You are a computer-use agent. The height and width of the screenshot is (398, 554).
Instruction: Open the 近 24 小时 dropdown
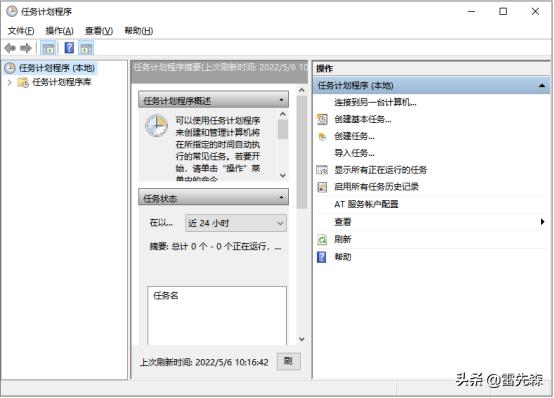[236, 223]
